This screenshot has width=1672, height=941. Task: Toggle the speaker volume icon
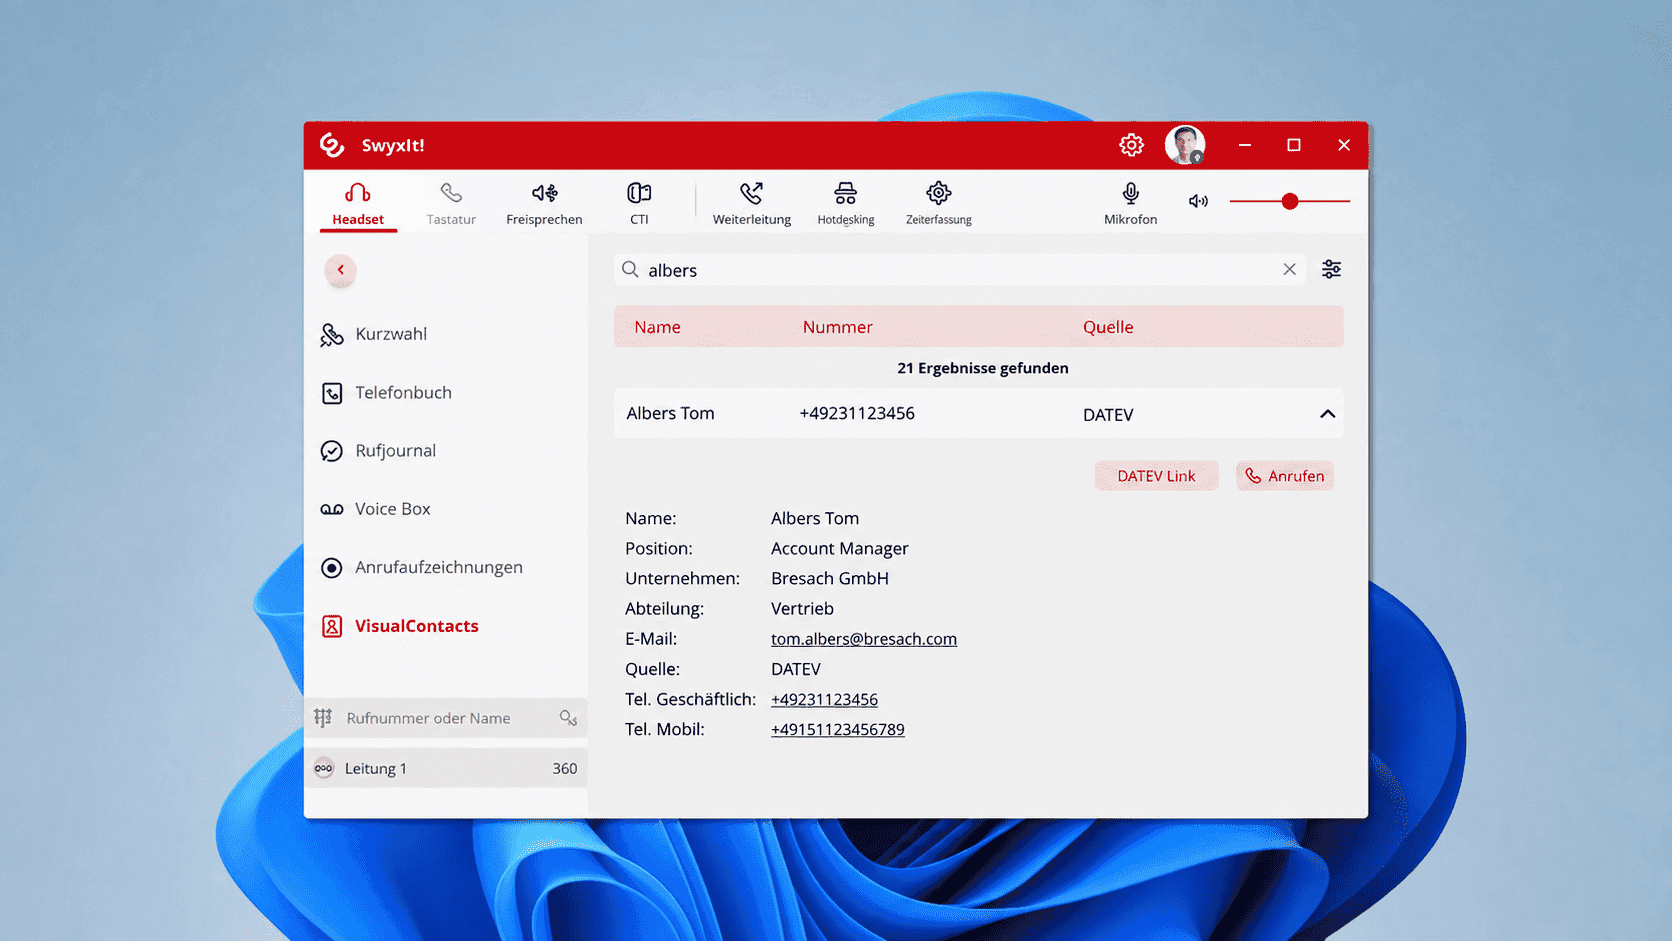[1198, 201]
